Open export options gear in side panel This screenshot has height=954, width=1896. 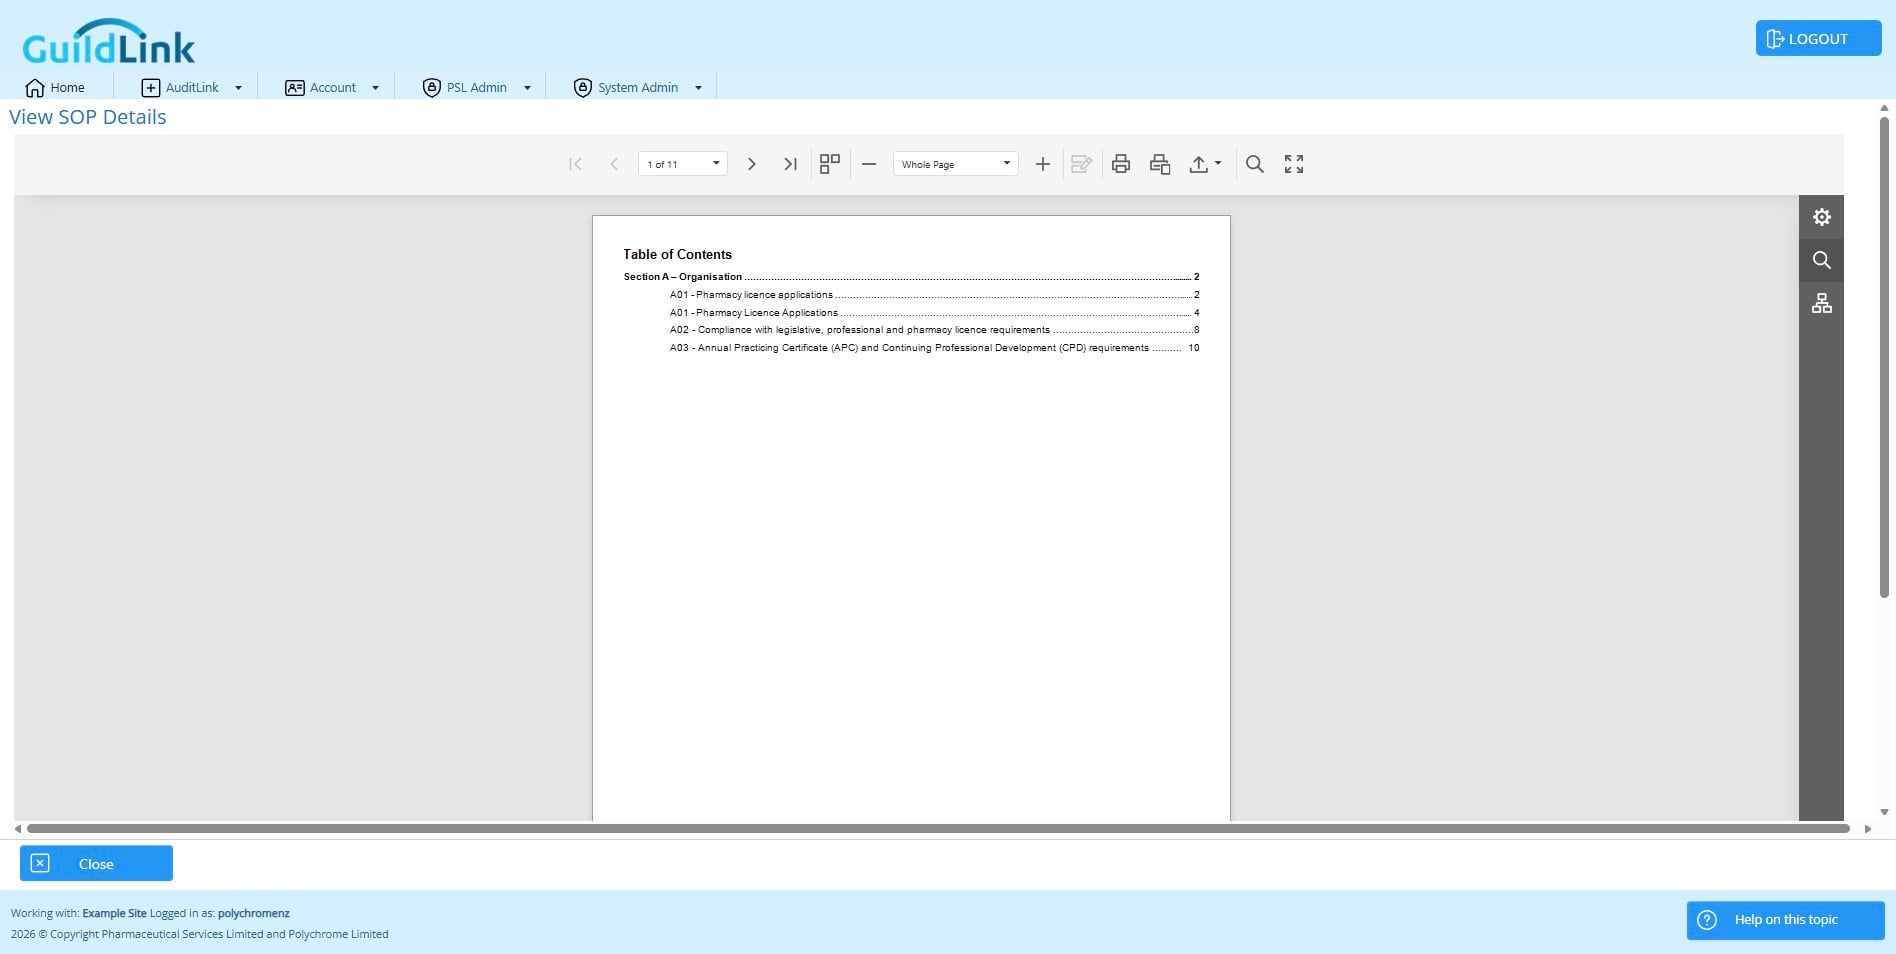click(1821, 217)
